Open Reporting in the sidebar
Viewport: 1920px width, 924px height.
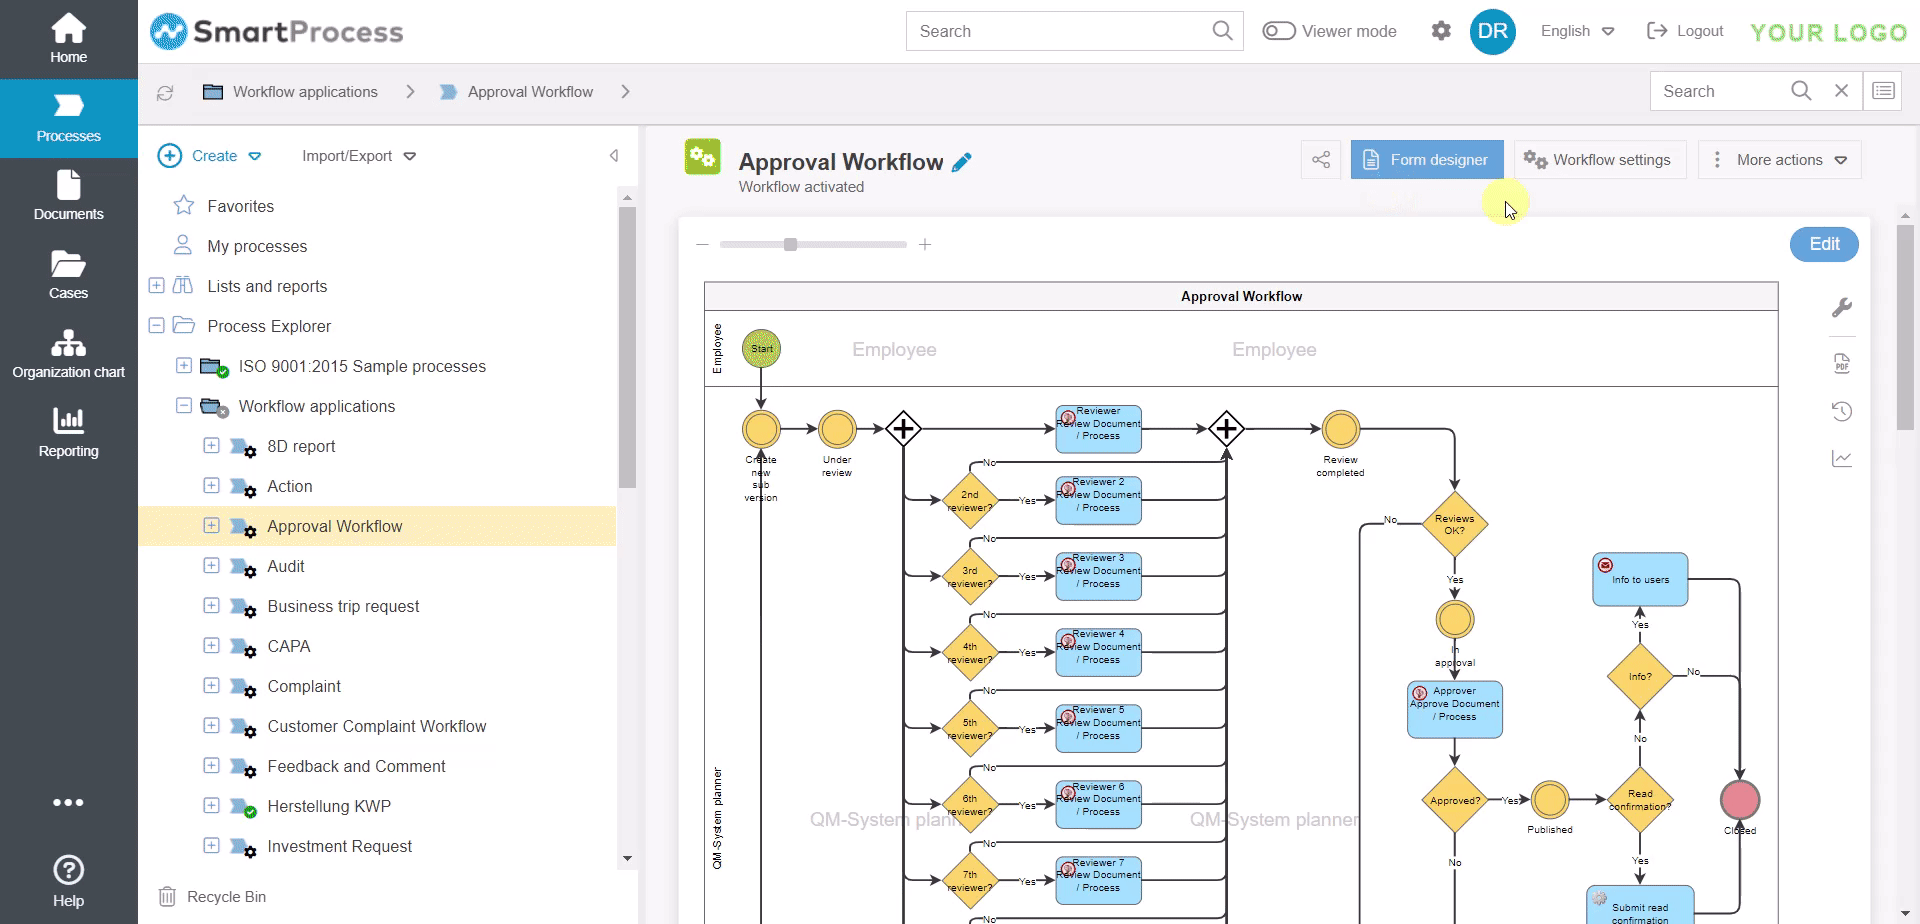click(68, 432)
